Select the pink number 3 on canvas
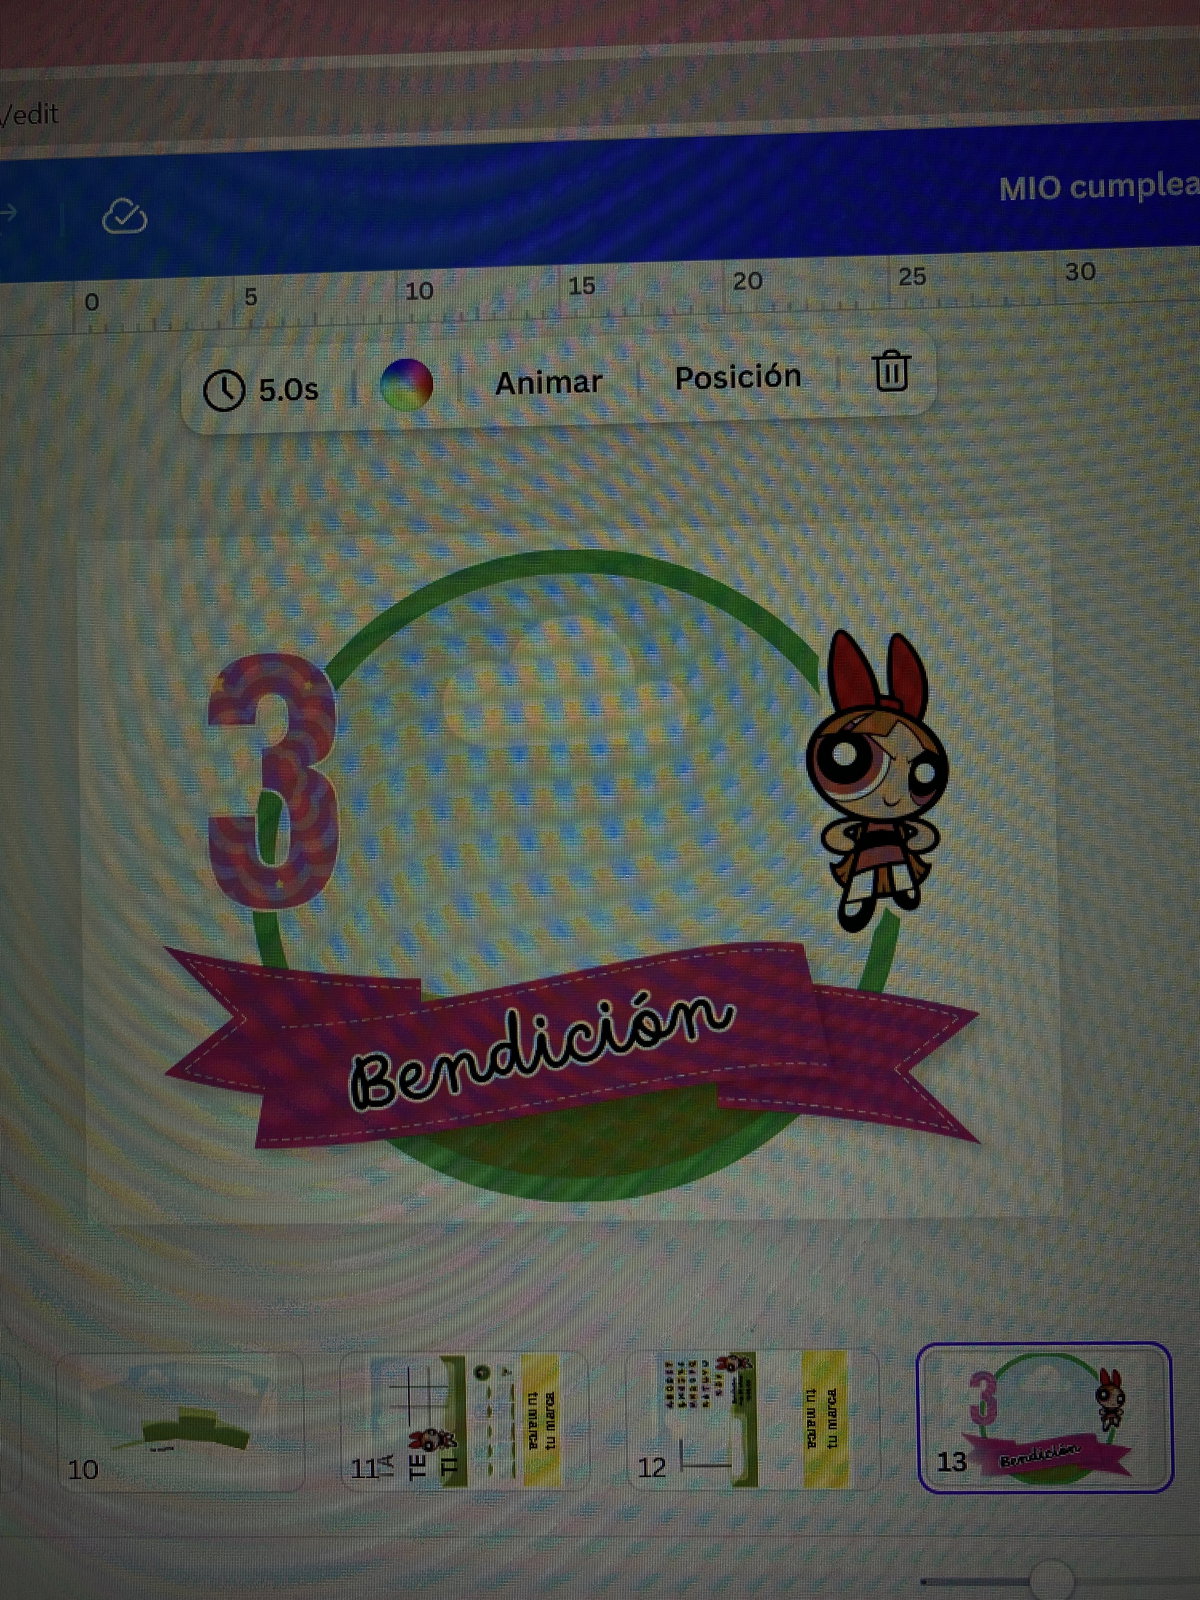 tap(272, 780)
